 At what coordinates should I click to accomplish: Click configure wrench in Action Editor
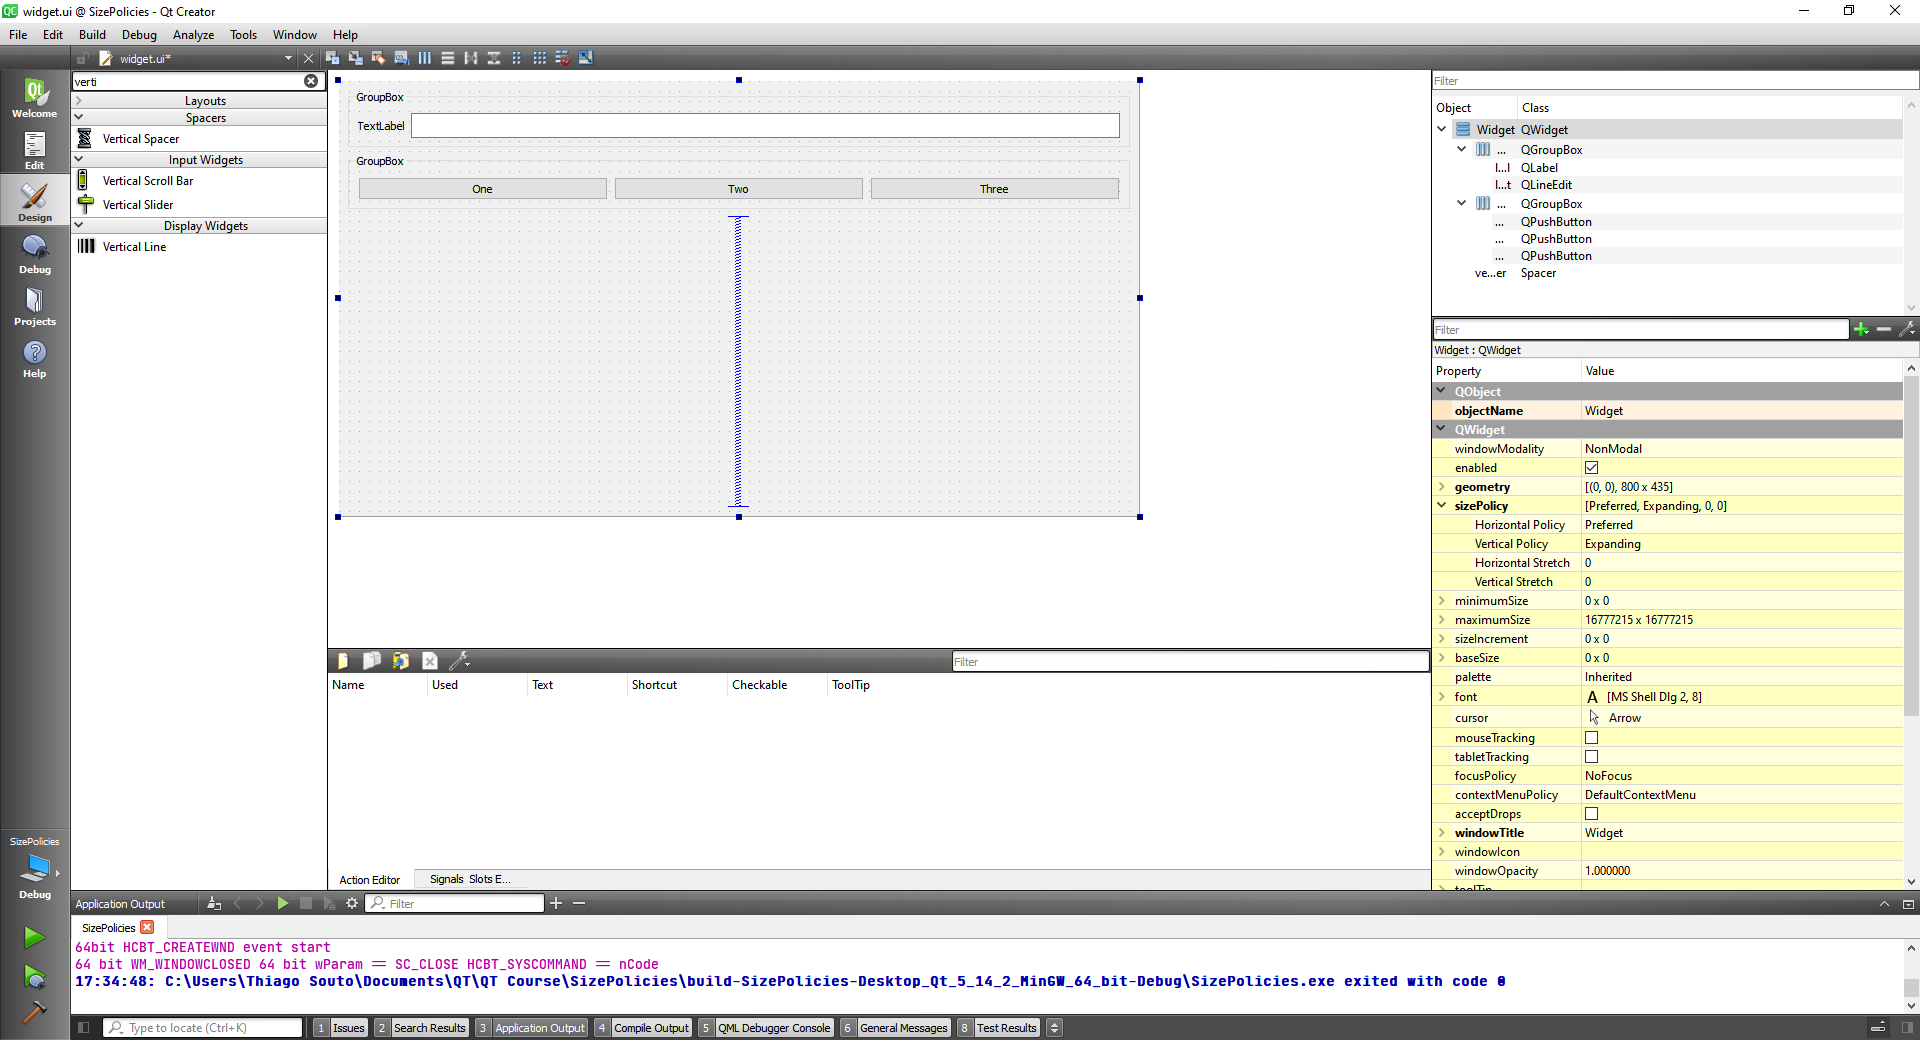click(459, 661)
